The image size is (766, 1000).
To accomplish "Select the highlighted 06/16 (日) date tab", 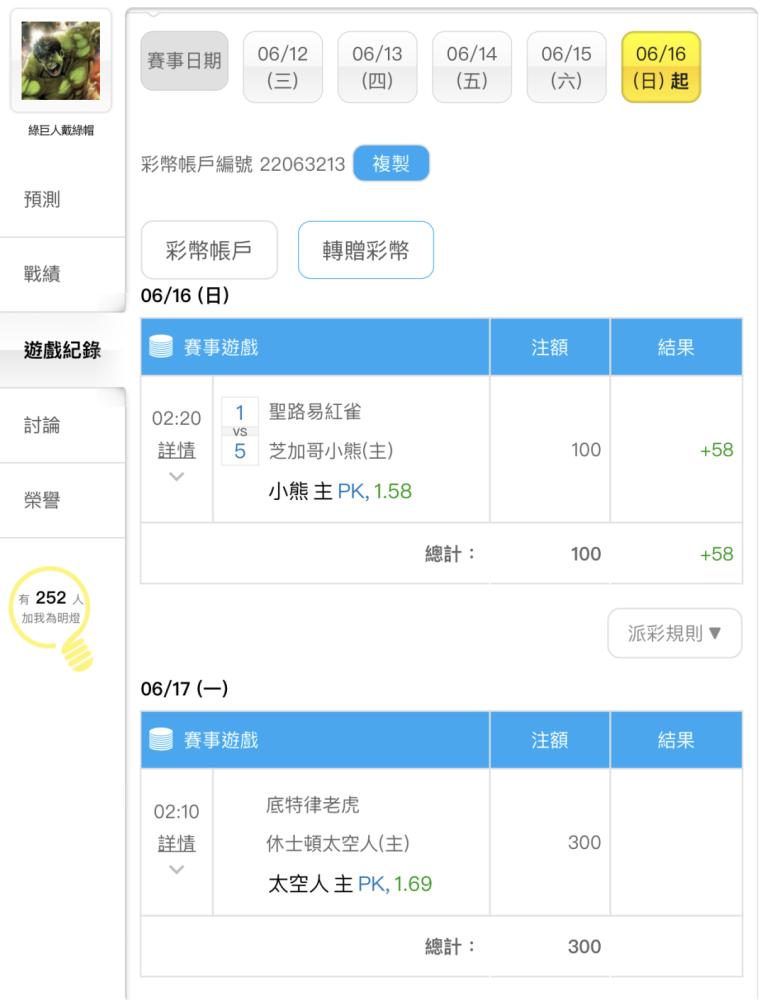I will 661,67.
